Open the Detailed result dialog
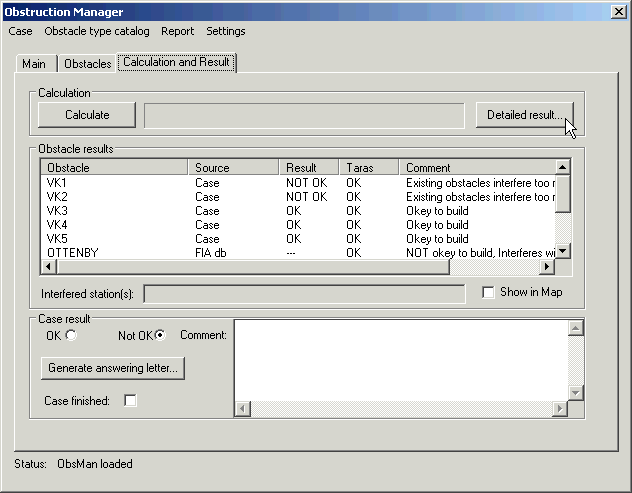The width and height of the screenshot is (632, 493). pos(525,115)
